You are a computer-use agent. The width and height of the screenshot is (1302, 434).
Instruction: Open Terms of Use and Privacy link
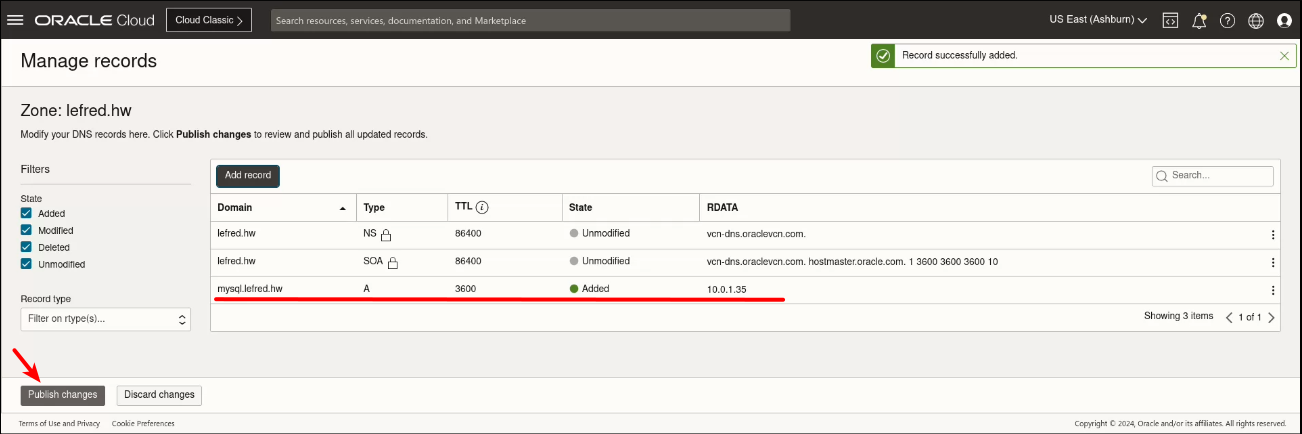point(60,423)
